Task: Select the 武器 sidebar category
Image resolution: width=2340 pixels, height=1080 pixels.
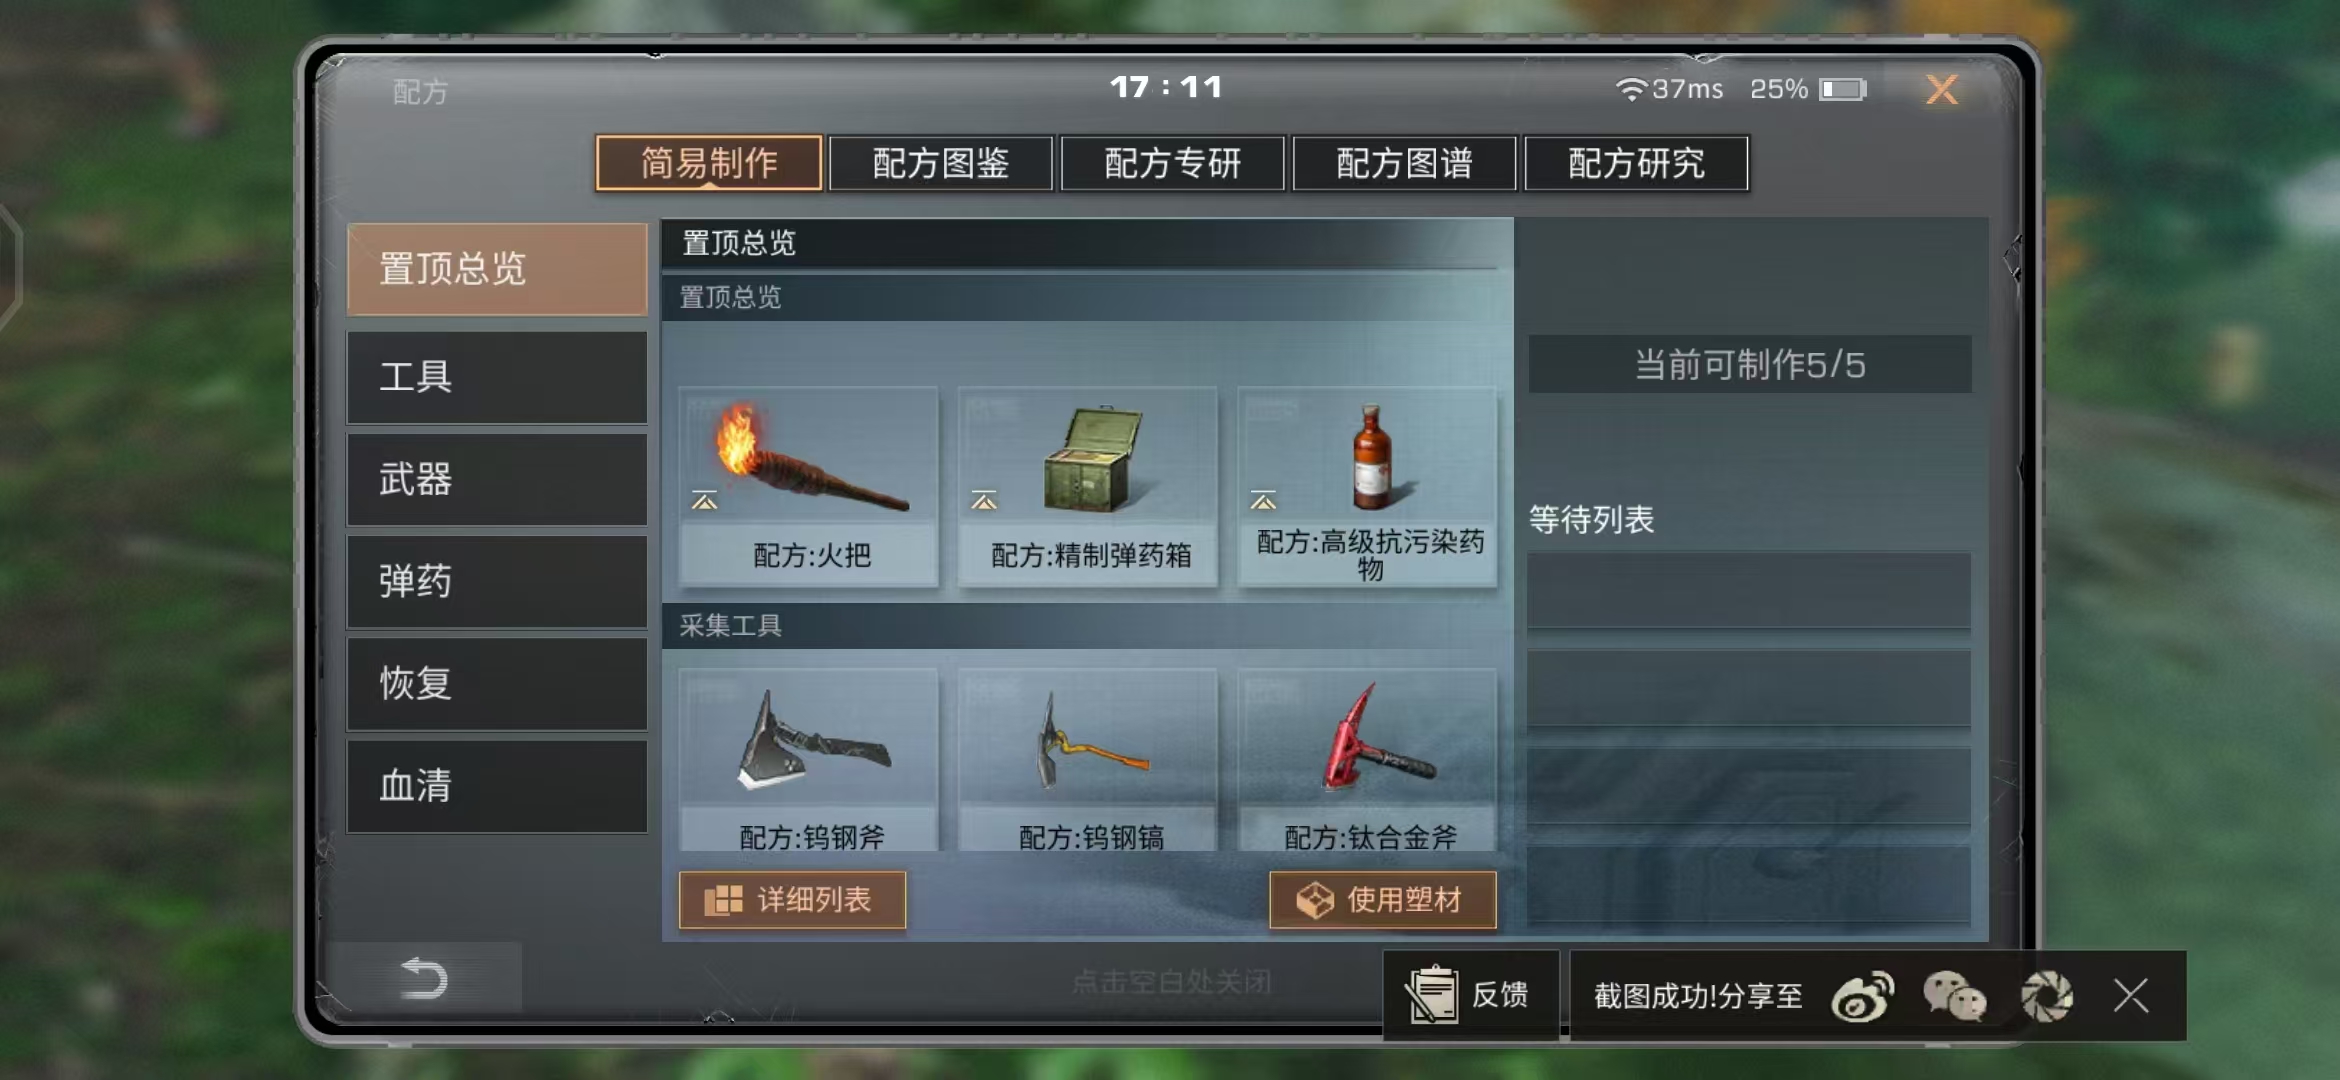Action: (x=497, y=480)
